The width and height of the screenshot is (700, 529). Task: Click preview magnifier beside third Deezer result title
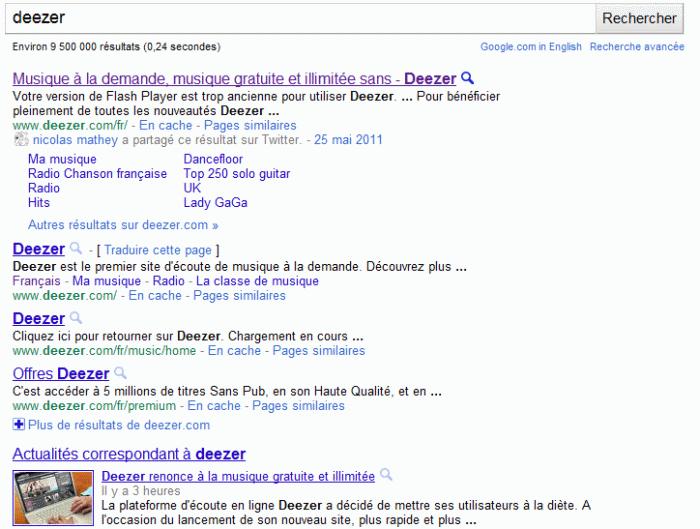pyautogui.click(x=75, y=319)
